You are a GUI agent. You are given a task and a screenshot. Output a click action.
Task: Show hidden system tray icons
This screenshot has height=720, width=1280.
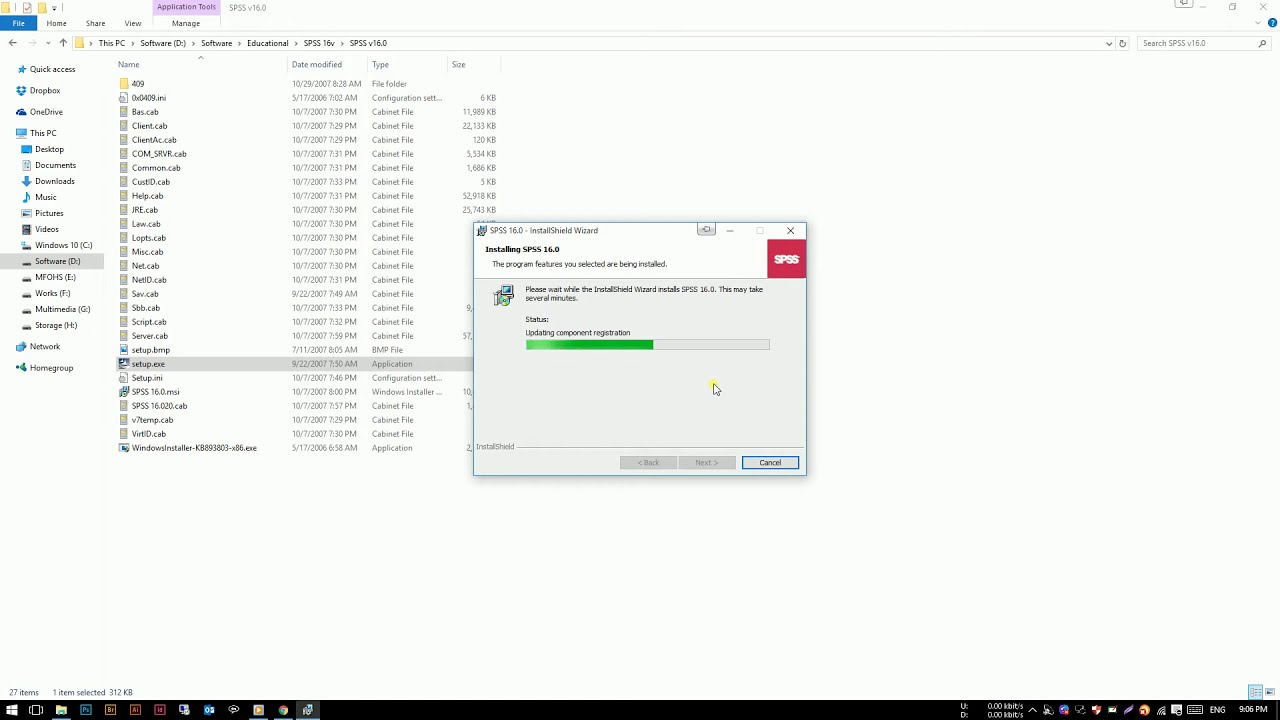point(1032,710)
